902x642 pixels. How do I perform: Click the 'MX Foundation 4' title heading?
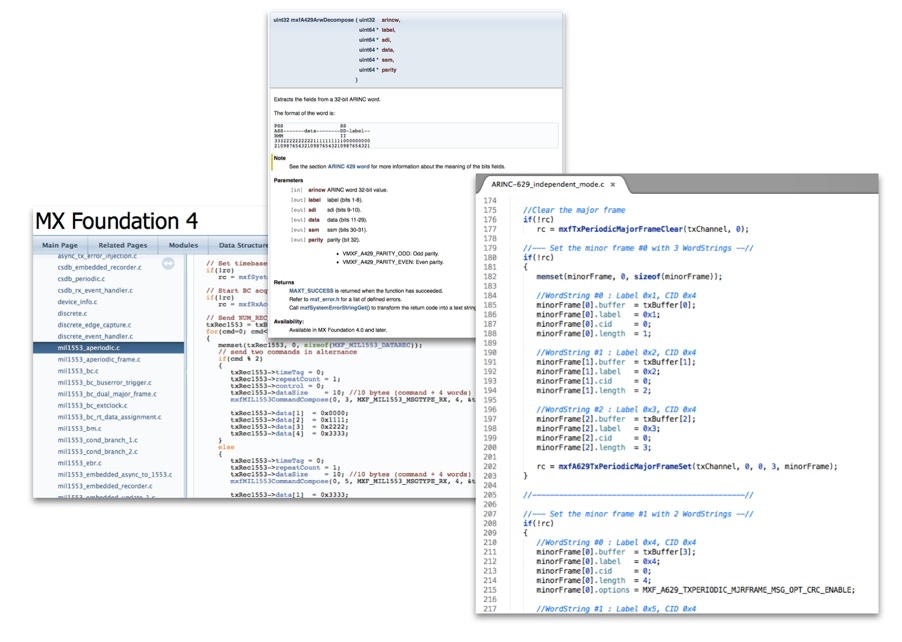pos(117,221)
